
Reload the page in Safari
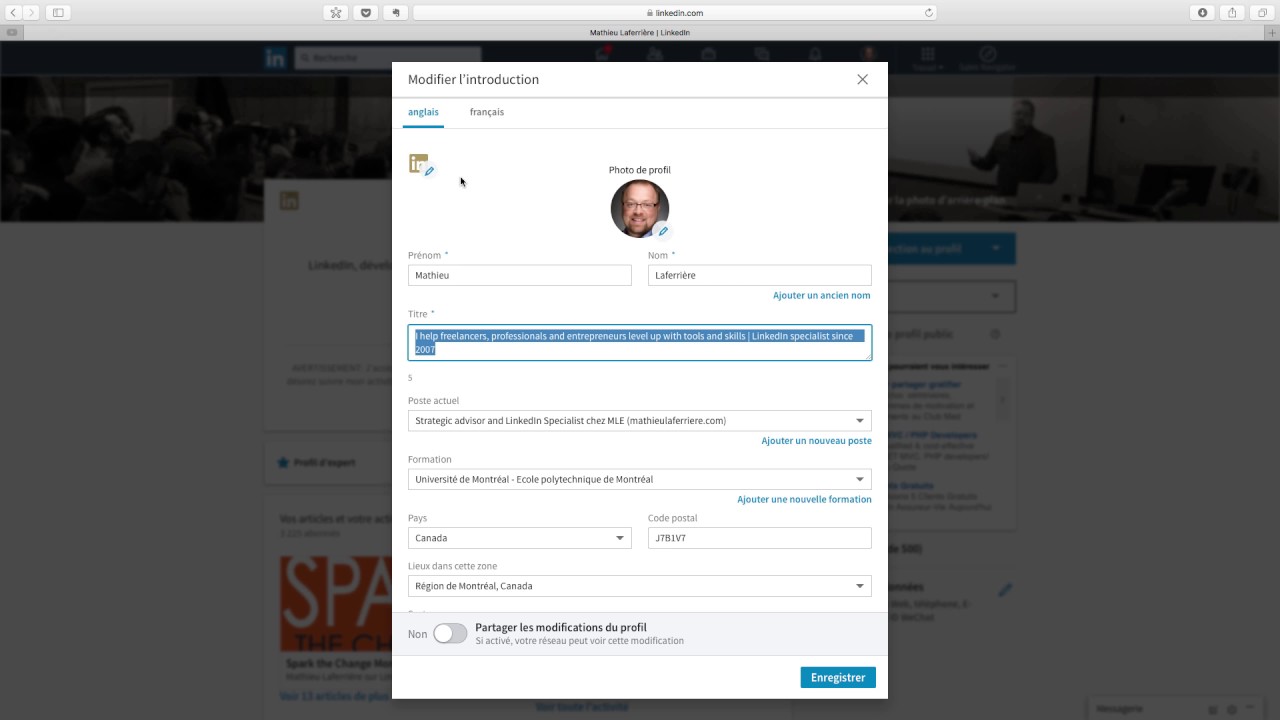[928, 13]
